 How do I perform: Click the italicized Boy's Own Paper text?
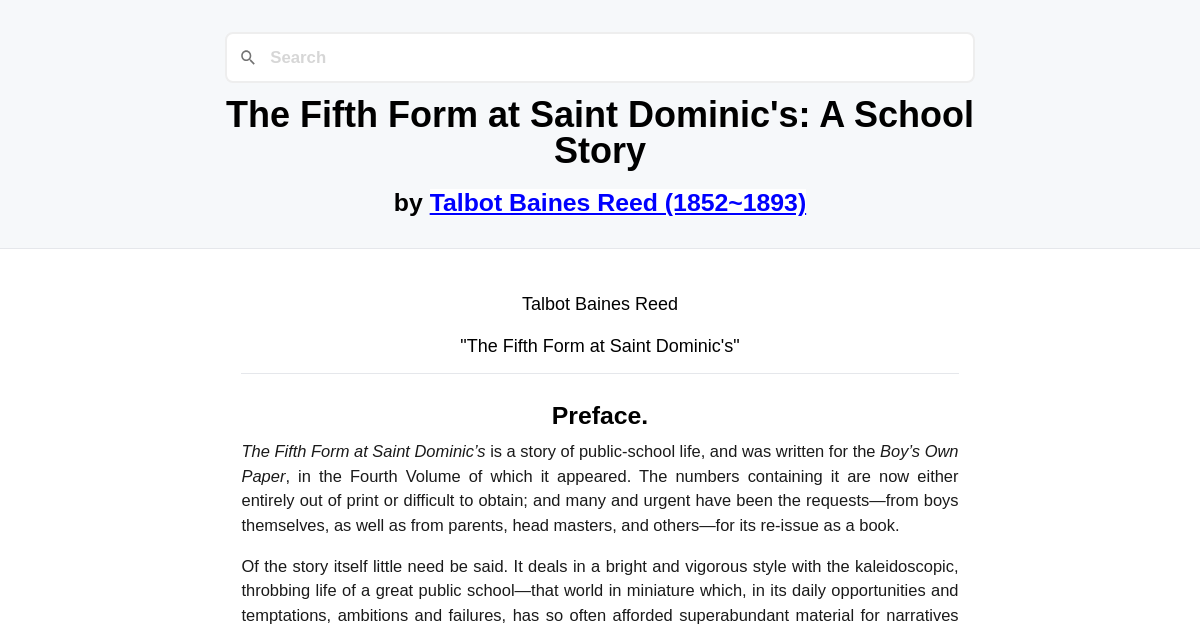(x=917, y=451)
